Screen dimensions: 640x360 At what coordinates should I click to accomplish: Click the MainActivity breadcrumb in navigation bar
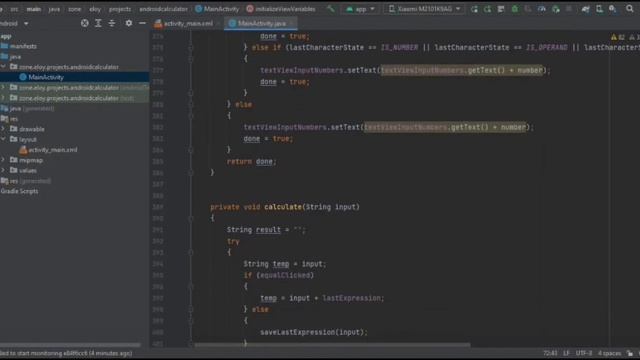click(x=217, y=9)
